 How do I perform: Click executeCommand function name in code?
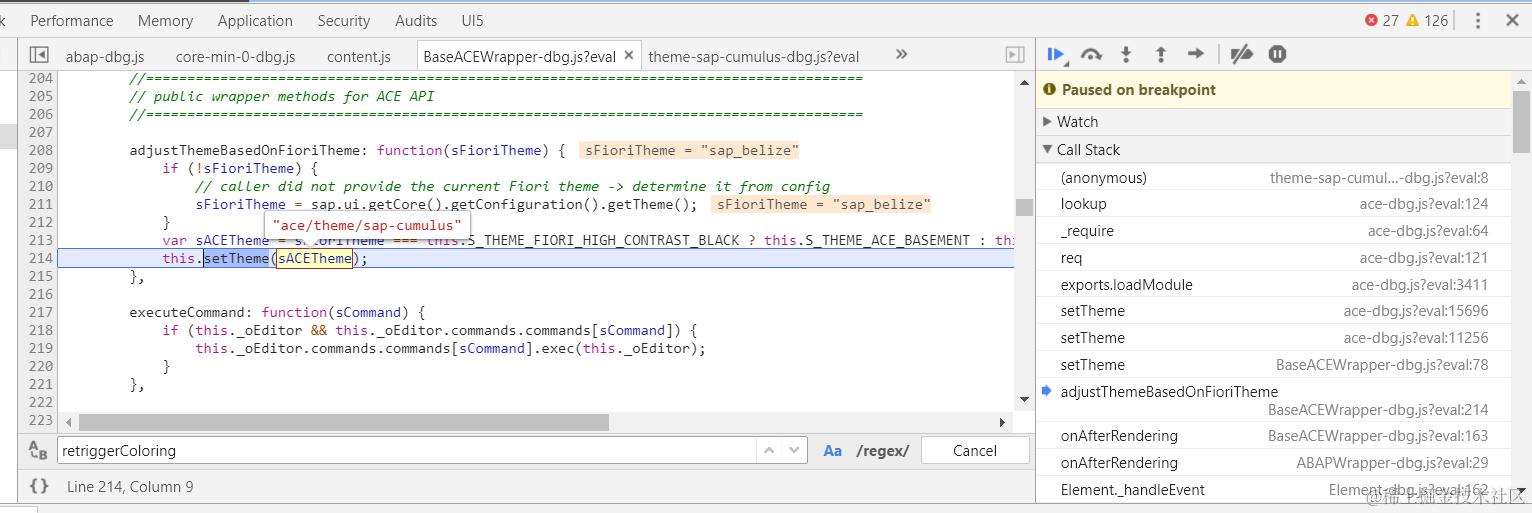click(187, 312)
